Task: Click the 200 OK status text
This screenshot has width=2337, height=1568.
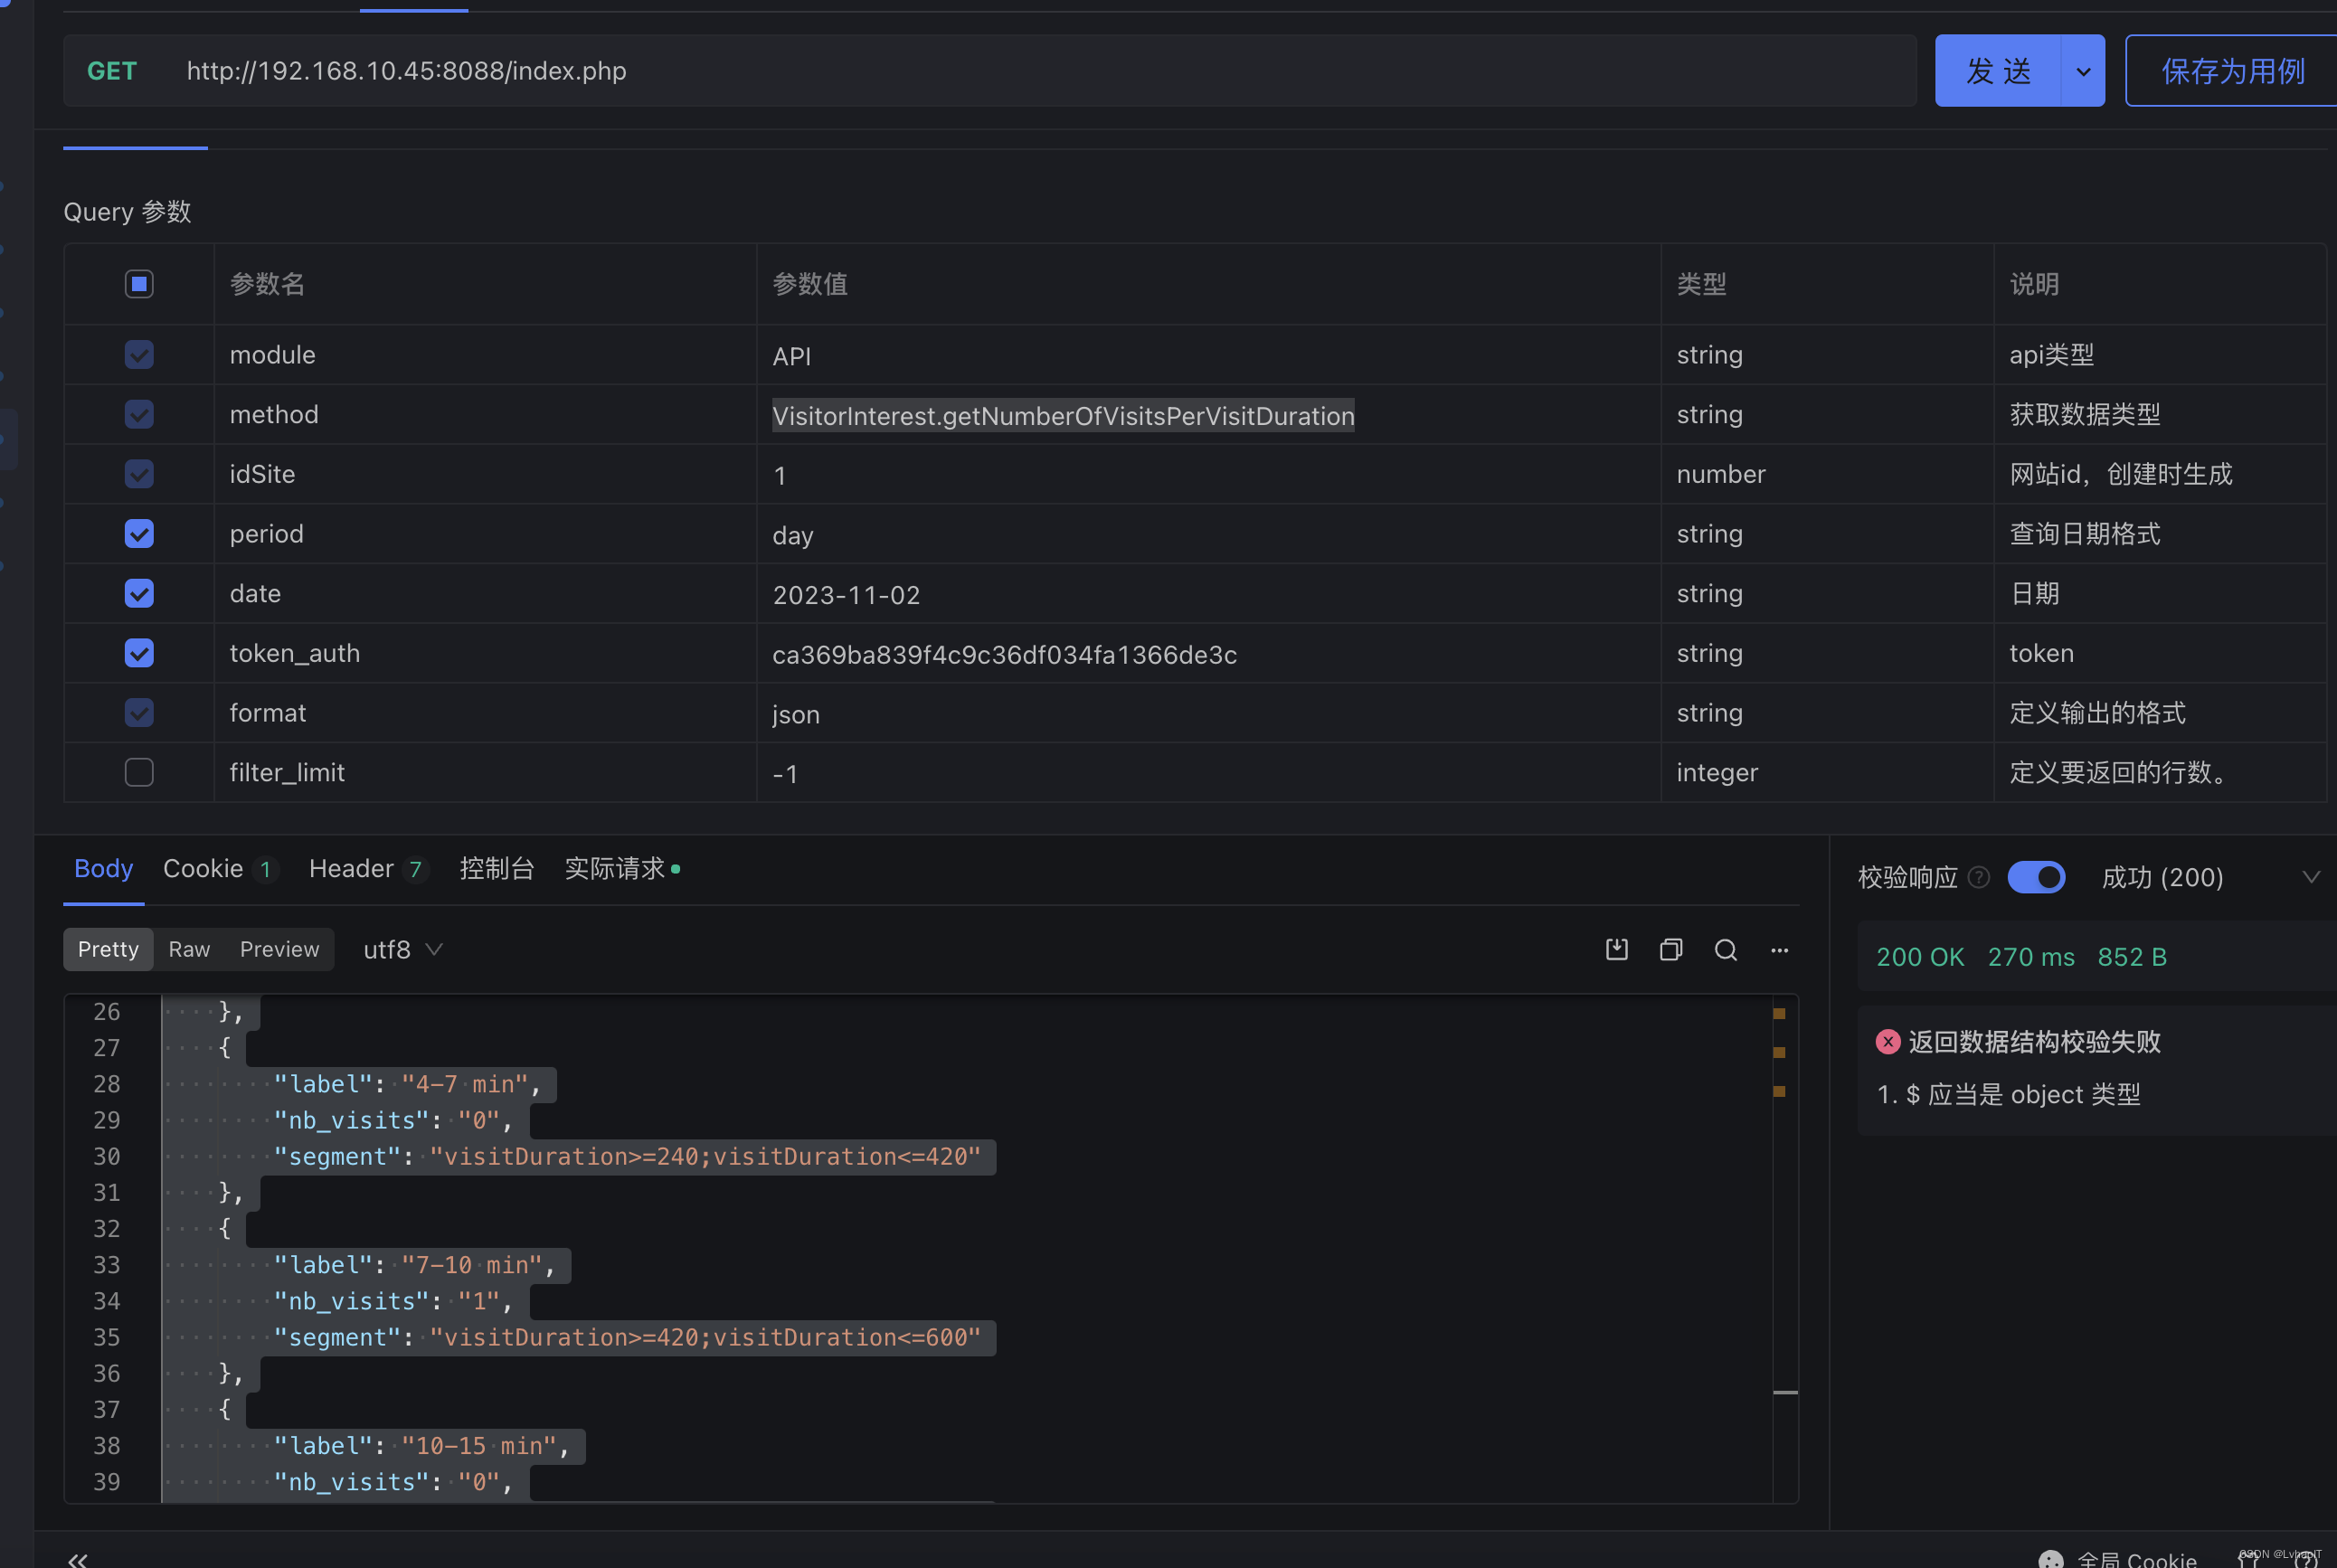Action: coord(1920,957)
